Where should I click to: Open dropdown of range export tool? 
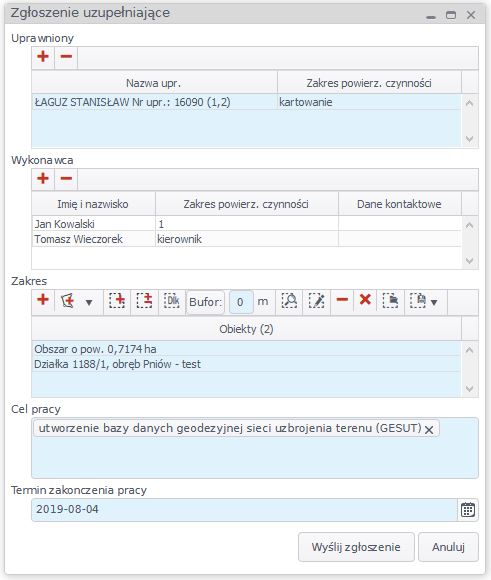pos(434,303)
